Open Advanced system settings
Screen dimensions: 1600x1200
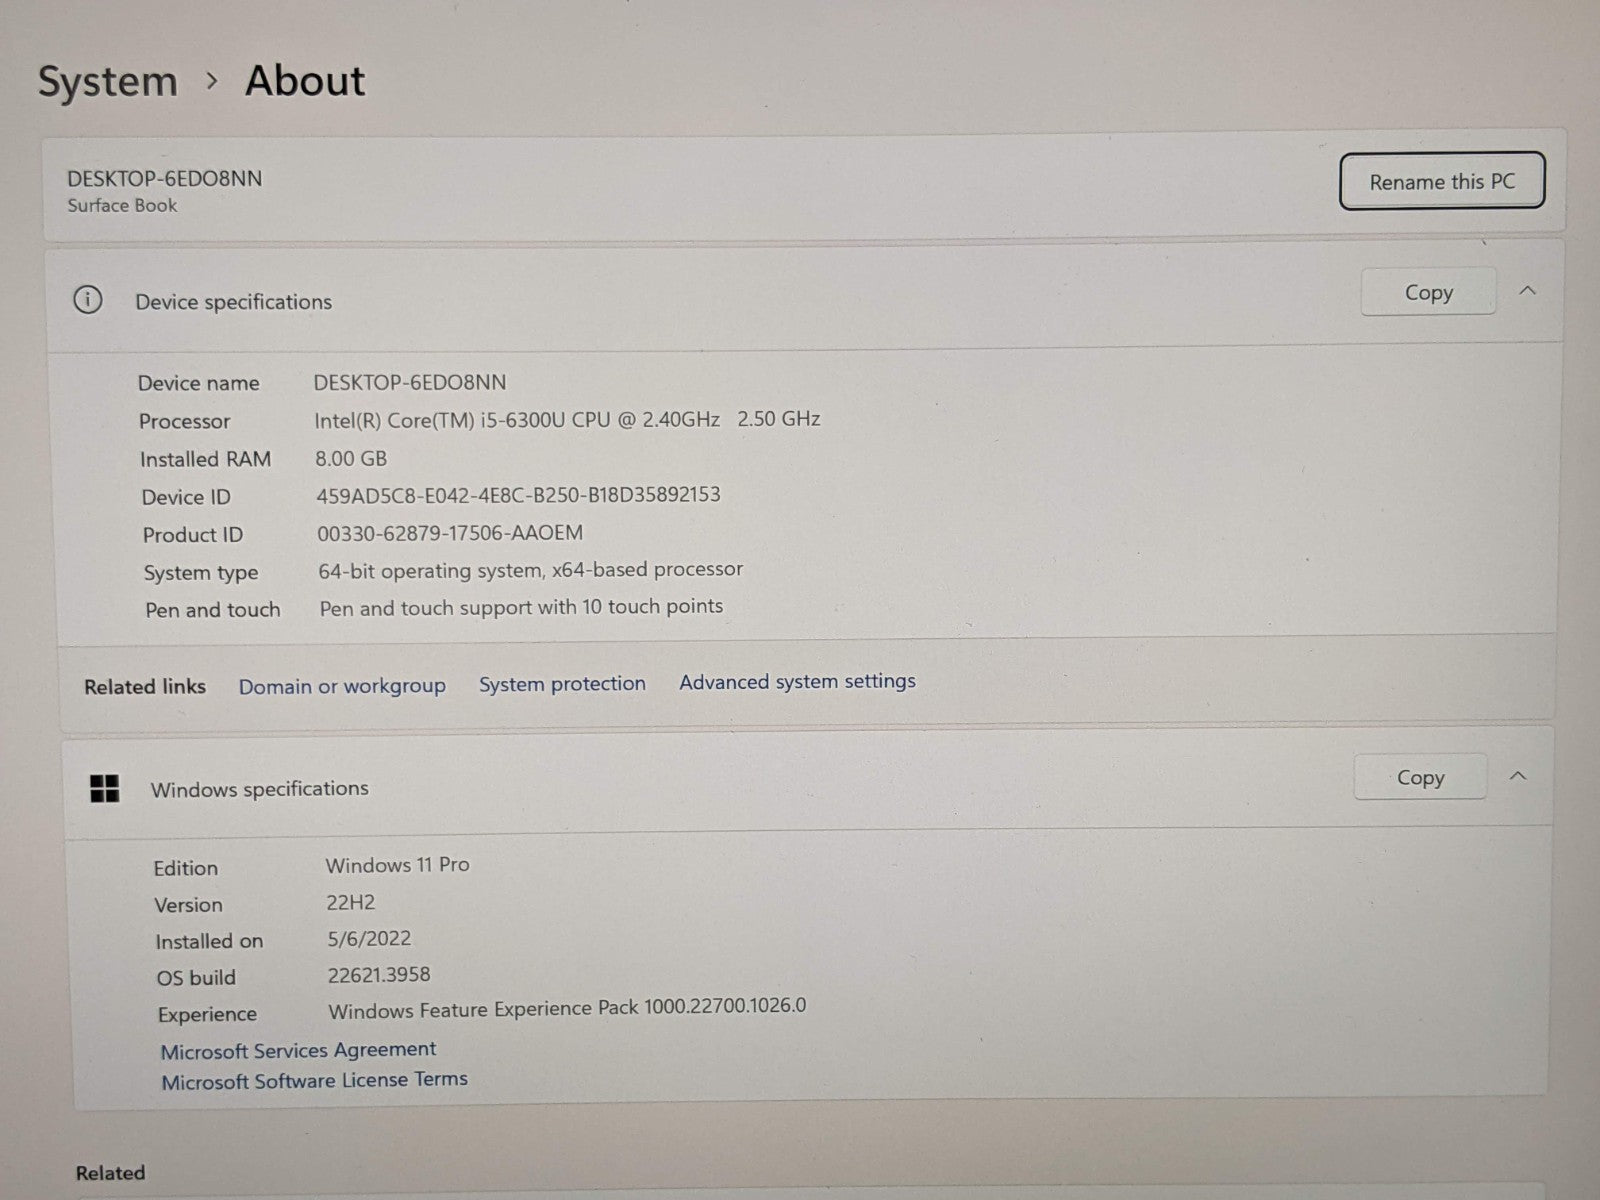point(797,682)
